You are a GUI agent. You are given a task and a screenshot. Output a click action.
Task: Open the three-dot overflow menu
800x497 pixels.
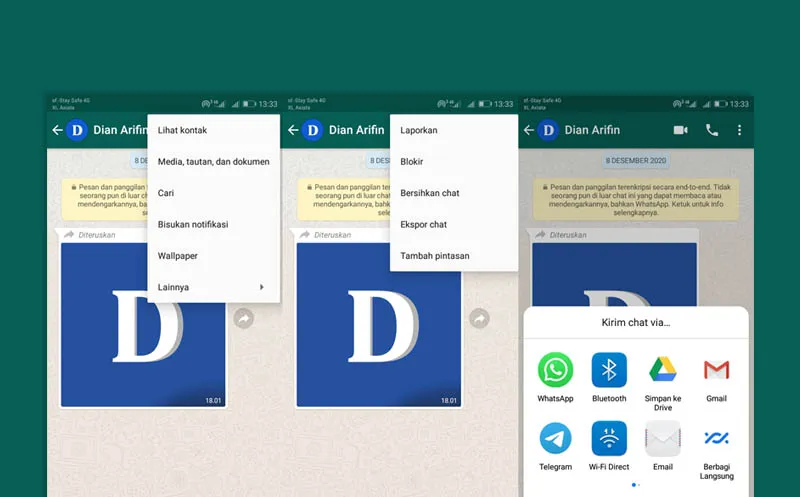tap(740, 130)
